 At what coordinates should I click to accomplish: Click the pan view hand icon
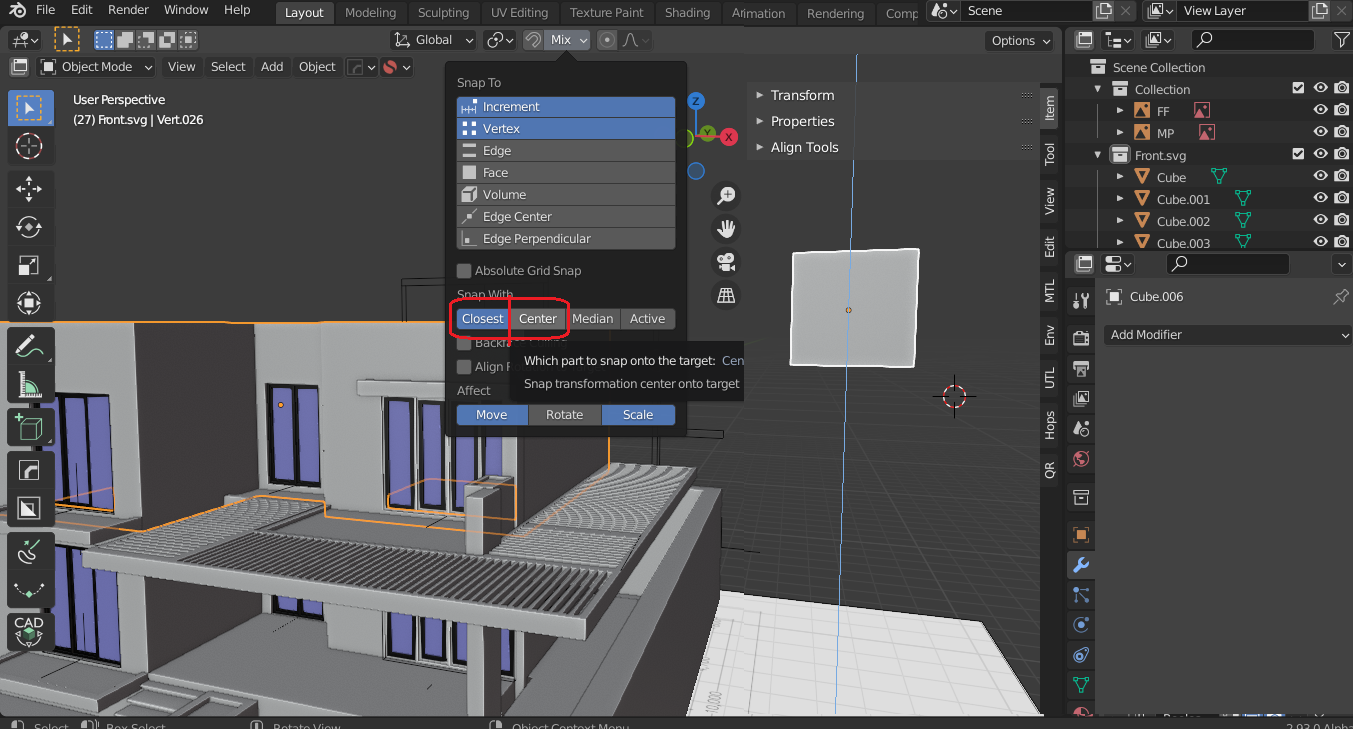(x=726, y=229)
